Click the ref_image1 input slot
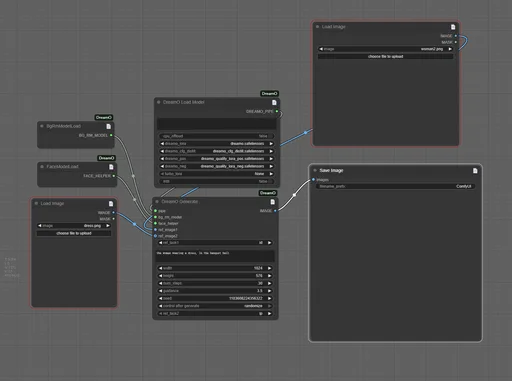Screen dimensions: 512x381 tap(155, 230)
